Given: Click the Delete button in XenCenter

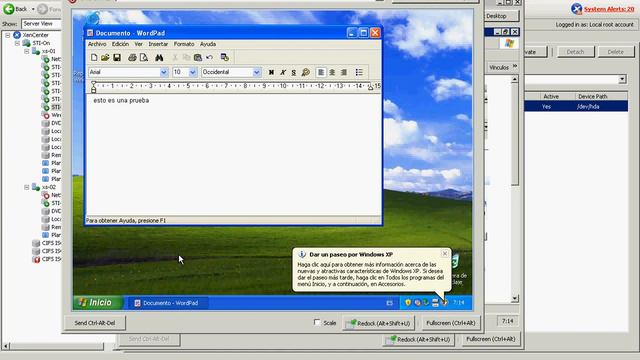Looking at the screenshot, I should (x=616, y=52).
